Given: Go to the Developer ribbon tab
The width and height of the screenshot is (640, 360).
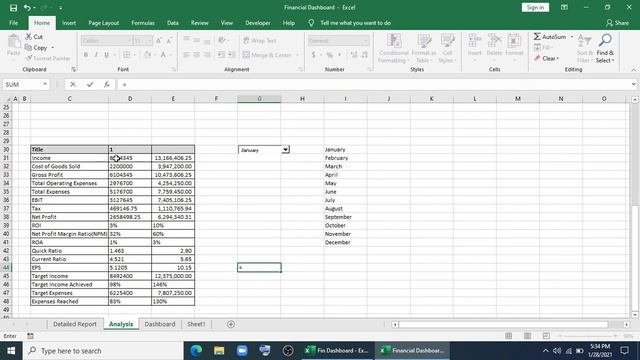Looking at the screenshot, I should 258,23.
